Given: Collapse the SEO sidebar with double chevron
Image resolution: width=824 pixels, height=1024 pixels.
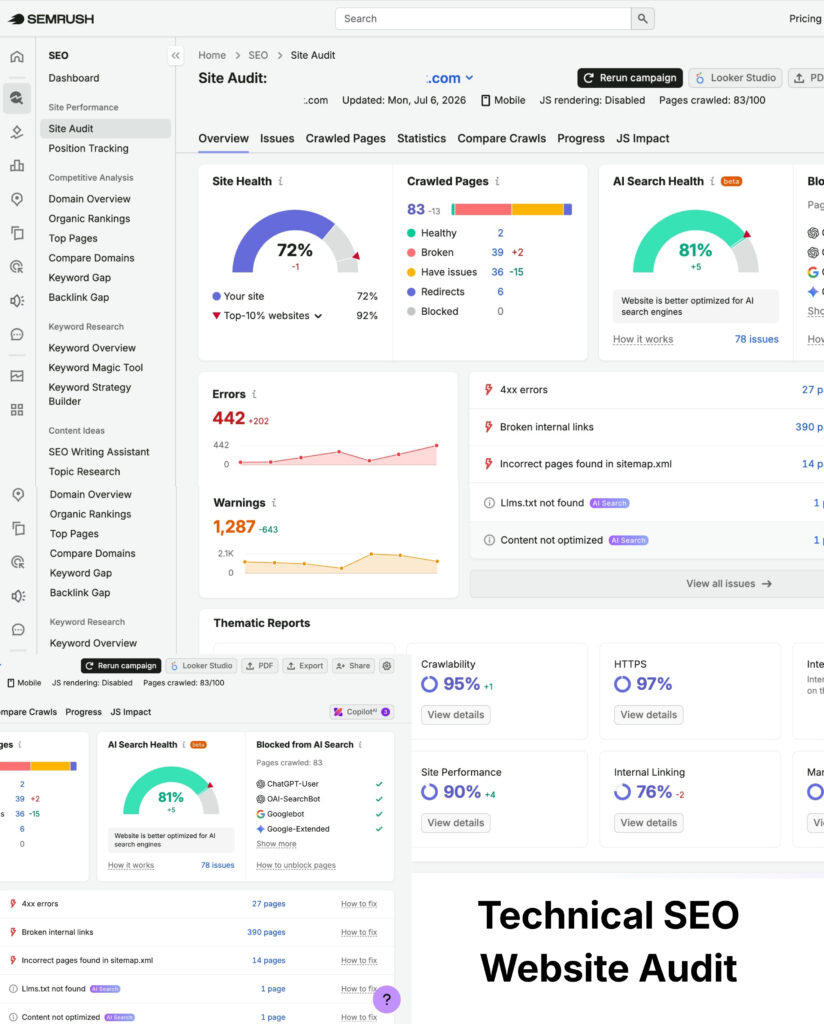Looking at the screenshot, I should coord(175,56).
